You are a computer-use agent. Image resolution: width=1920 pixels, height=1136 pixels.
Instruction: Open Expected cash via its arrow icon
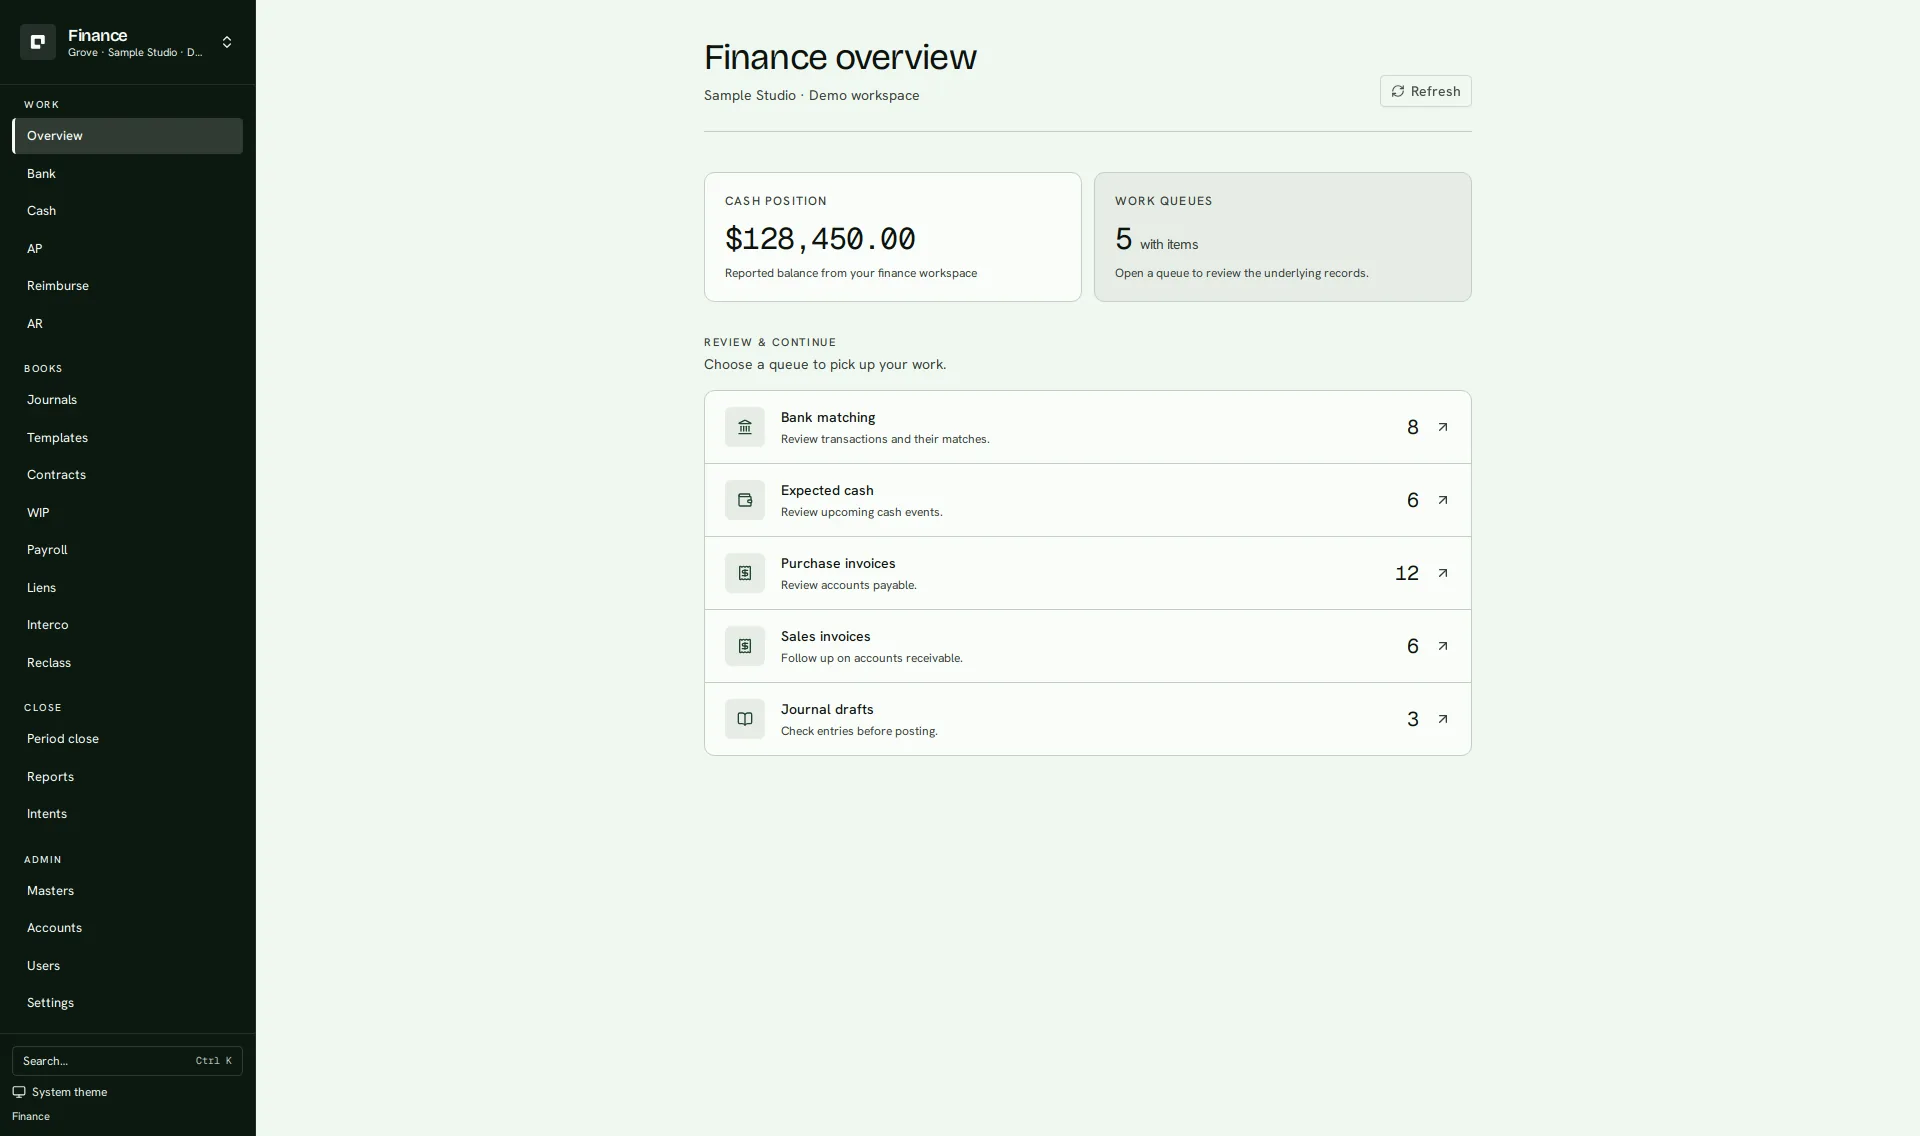pyautogui.click(x=1443, y=500)
